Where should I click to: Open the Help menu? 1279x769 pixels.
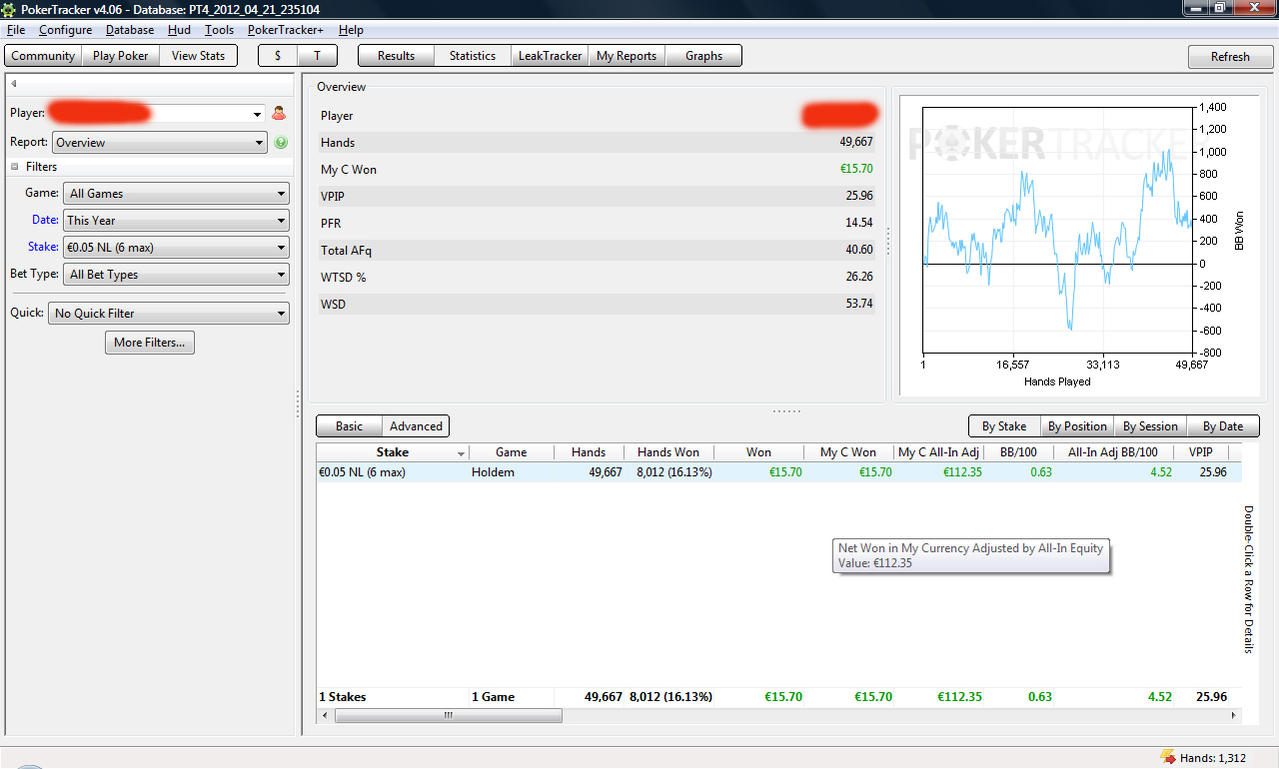[x=351, y=30]
